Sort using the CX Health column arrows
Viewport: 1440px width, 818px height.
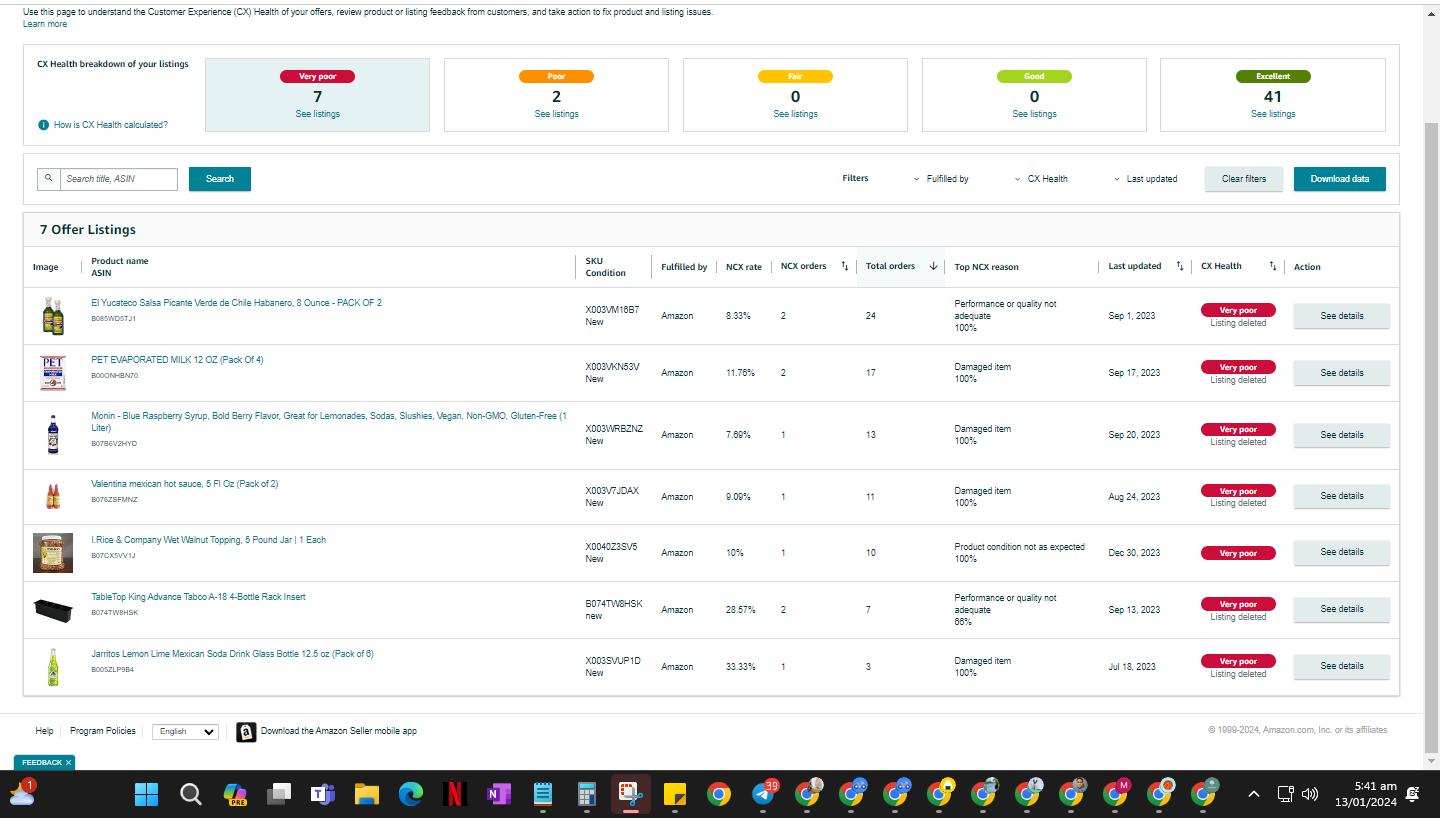(1273, 266)
